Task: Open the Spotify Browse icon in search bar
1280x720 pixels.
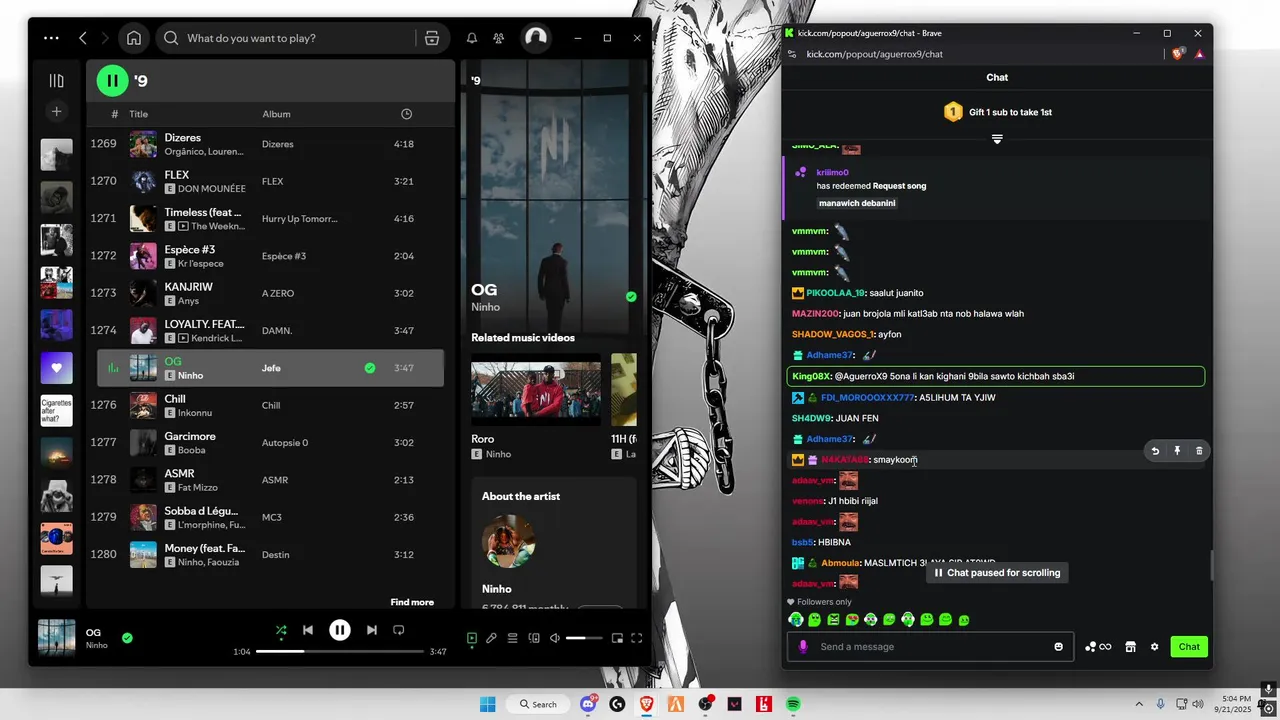Action: pos(432,38)
